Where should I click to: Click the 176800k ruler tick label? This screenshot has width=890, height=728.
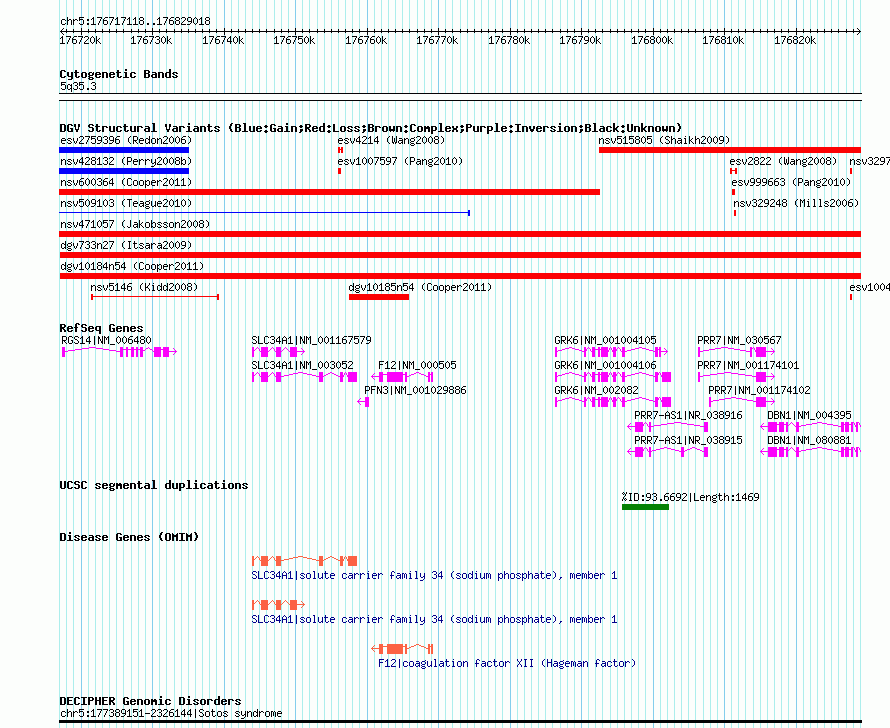(x=652, y=40)
